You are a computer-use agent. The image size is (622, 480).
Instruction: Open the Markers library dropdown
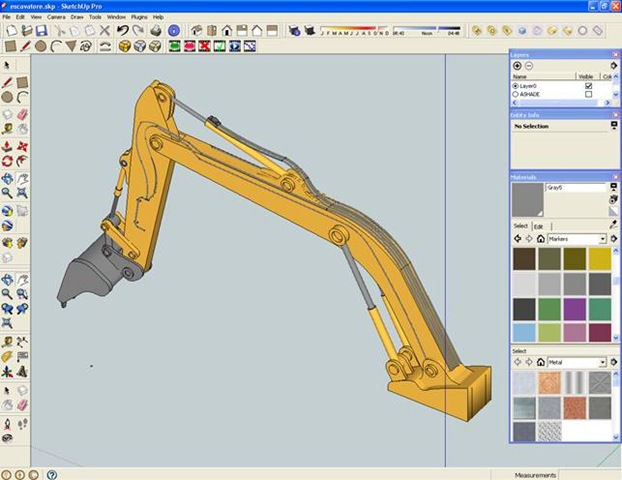point(603,239)
